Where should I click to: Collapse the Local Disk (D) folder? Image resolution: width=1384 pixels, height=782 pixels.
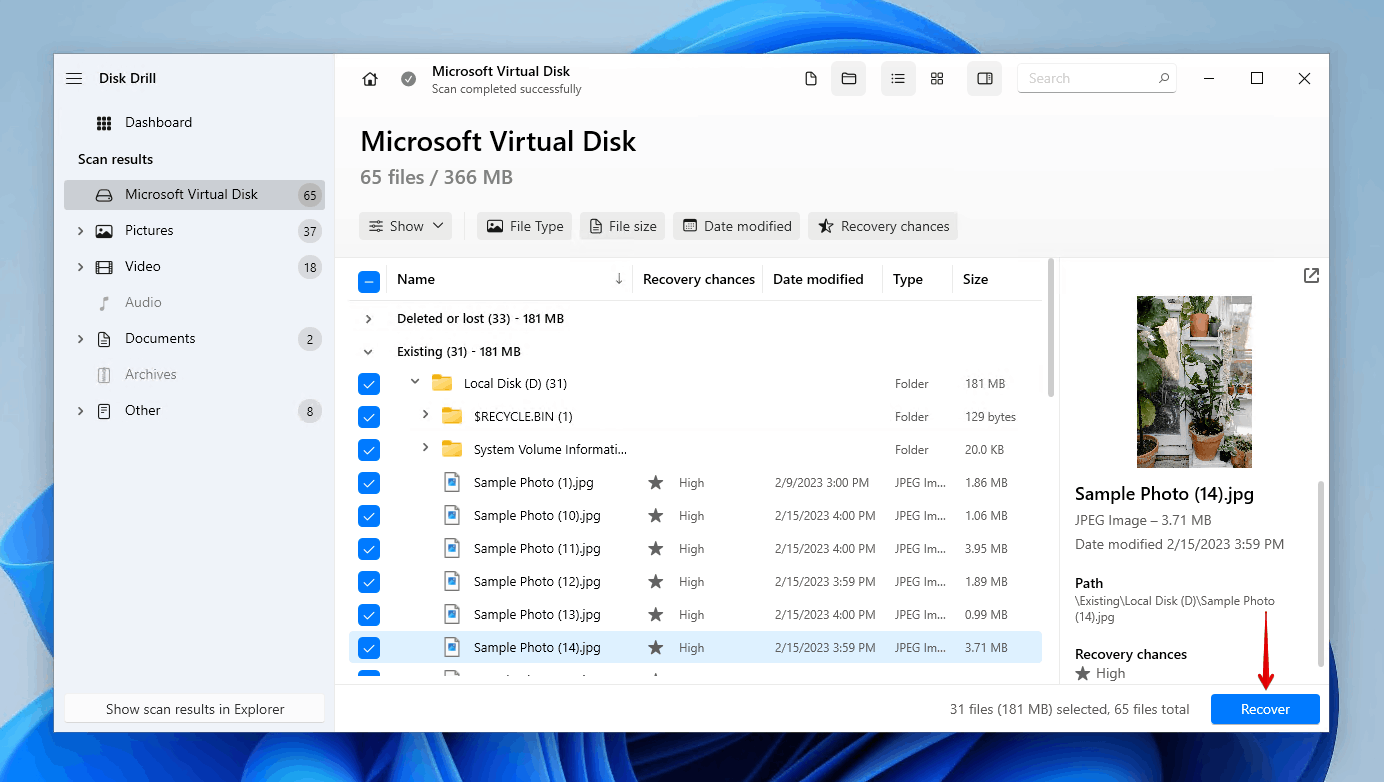pos(415,382)
